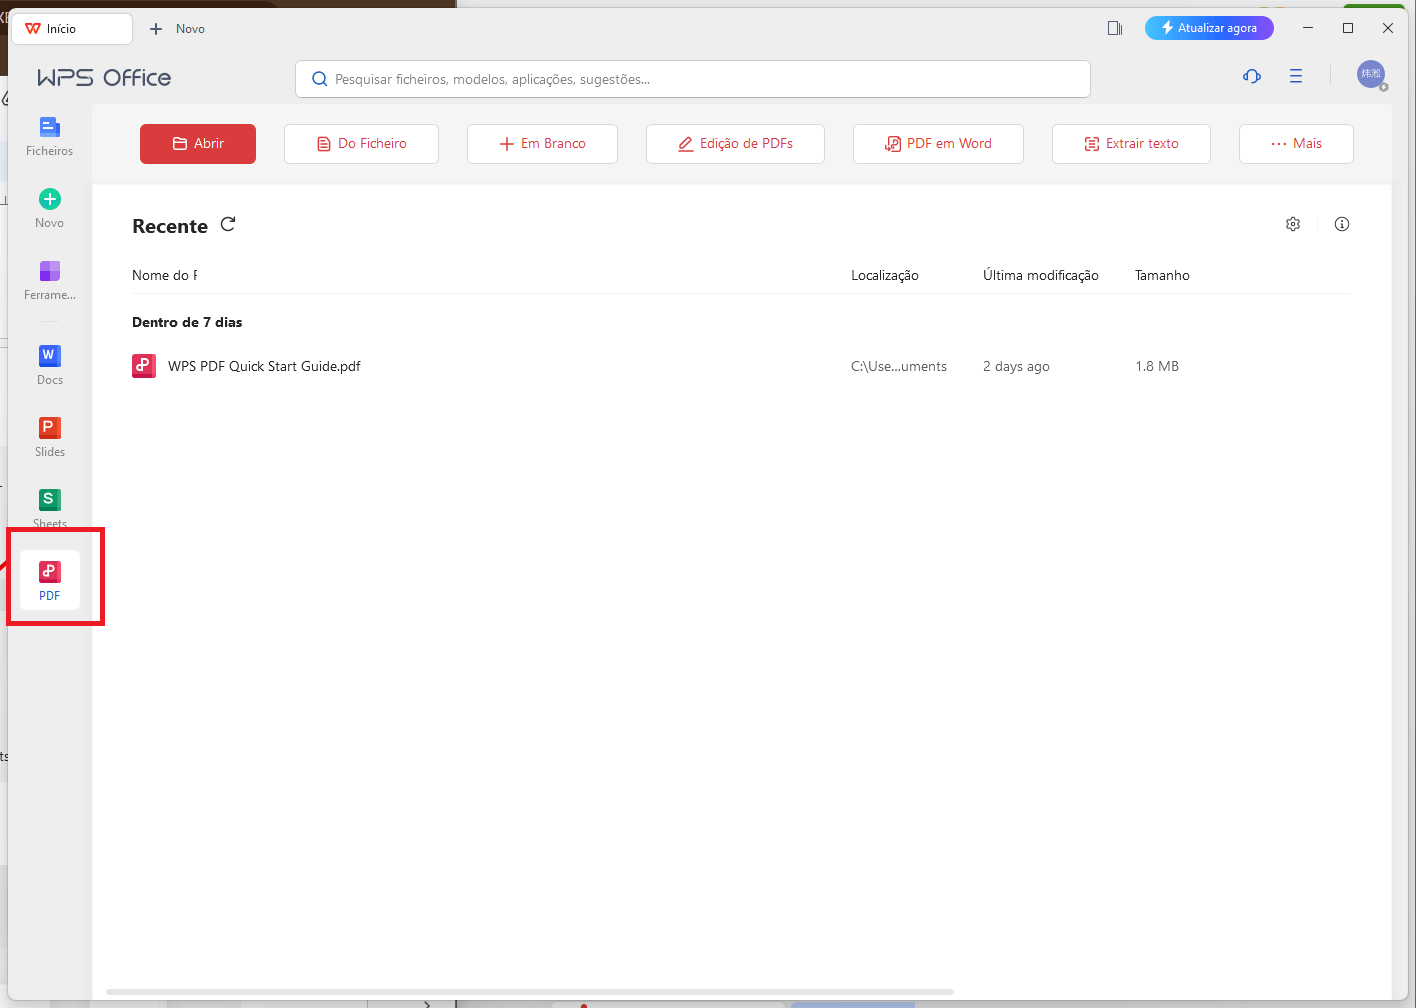Sort by Tamanho column header
1416x1008 pixels.
coord(1162,275)
